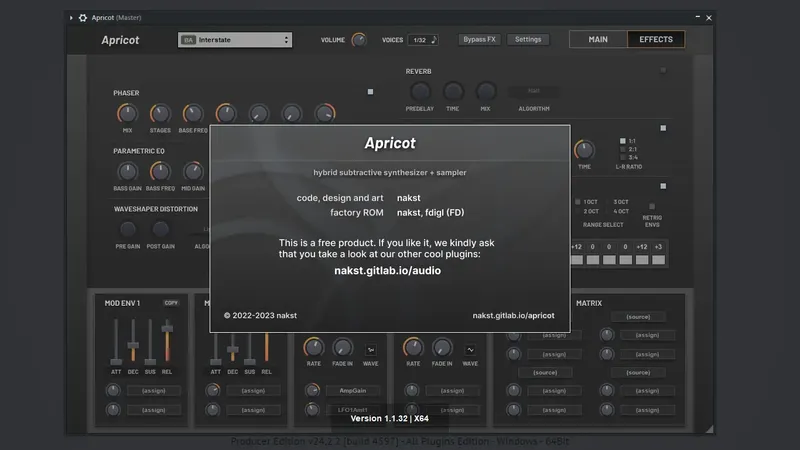Click the Apricot logo in the header
800x450 pixels.
pyautogui.click(x=120, y=40)
